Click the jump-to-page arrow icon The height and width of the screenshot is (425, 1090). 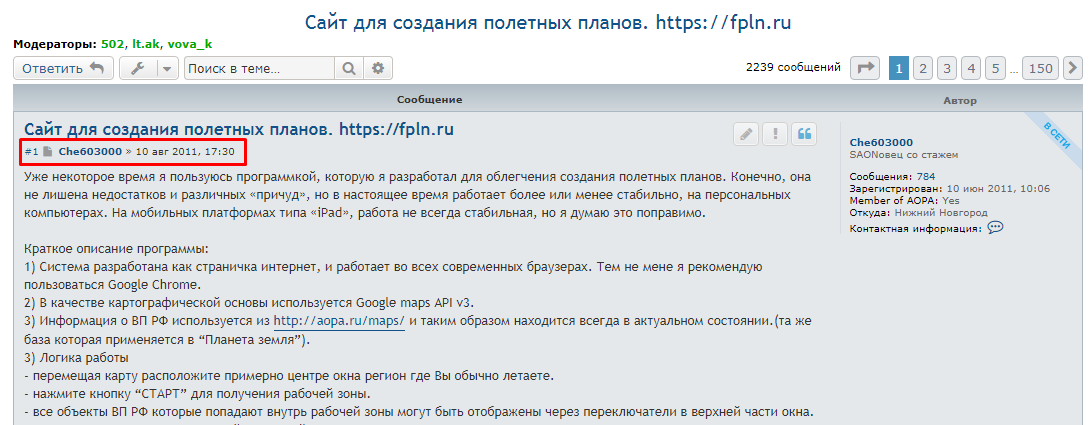coord(865,68)
